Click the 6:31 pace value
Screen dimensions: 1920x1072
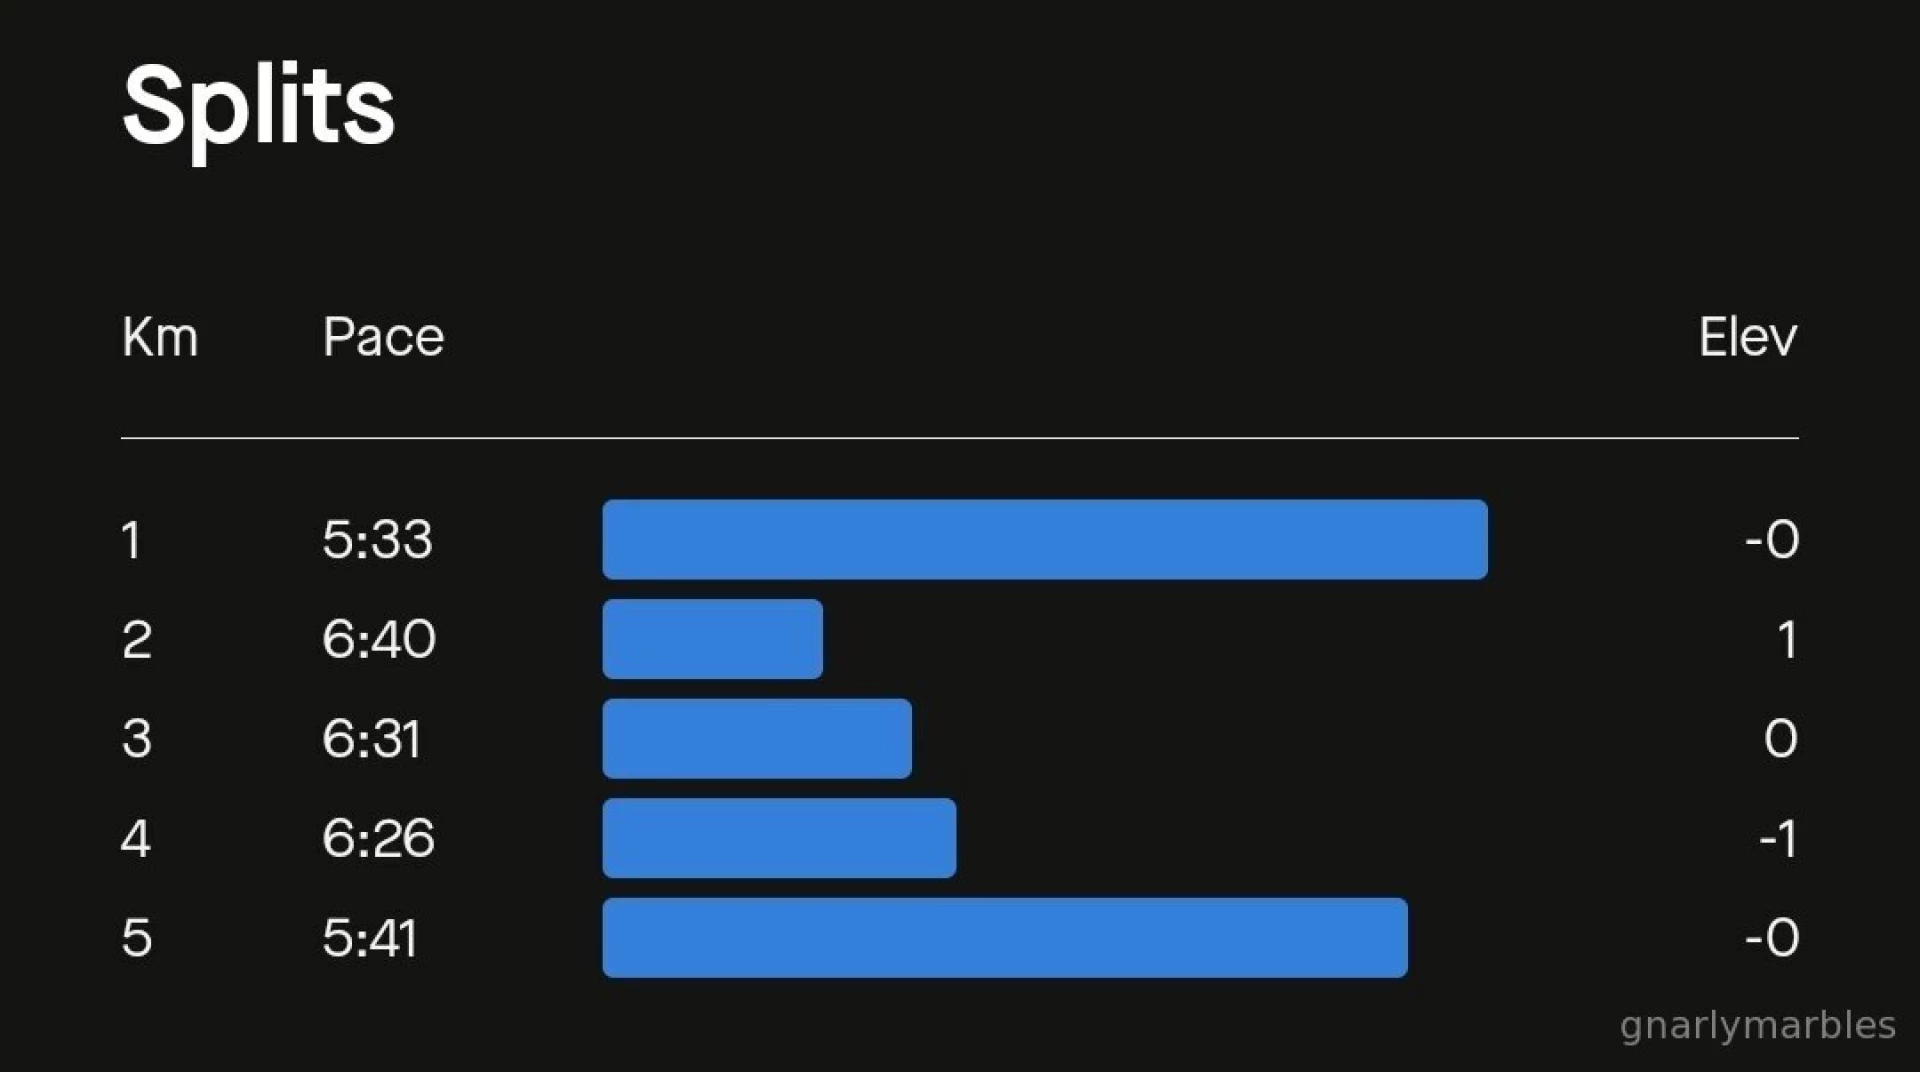pyautogui.click(x=371, y=739)
